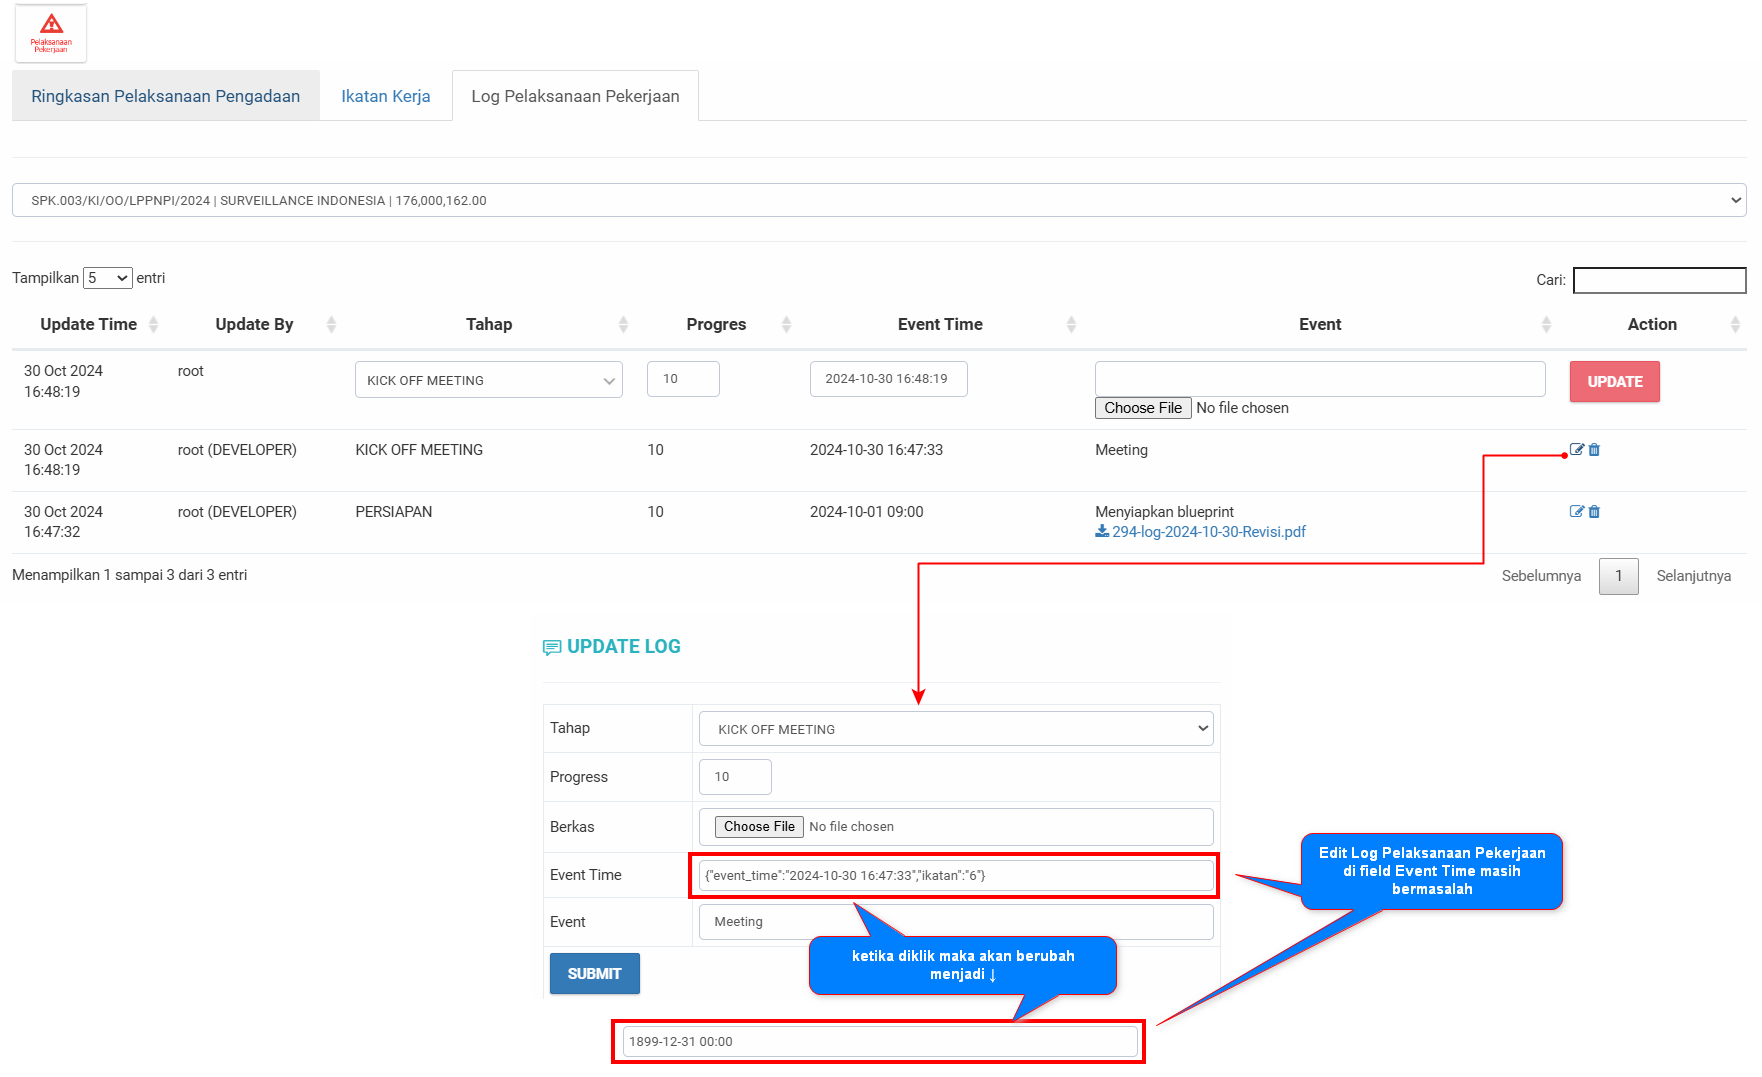Focus the Cari search input field
Screen dimensions: 1762x1077
[x=1658, y=280]
